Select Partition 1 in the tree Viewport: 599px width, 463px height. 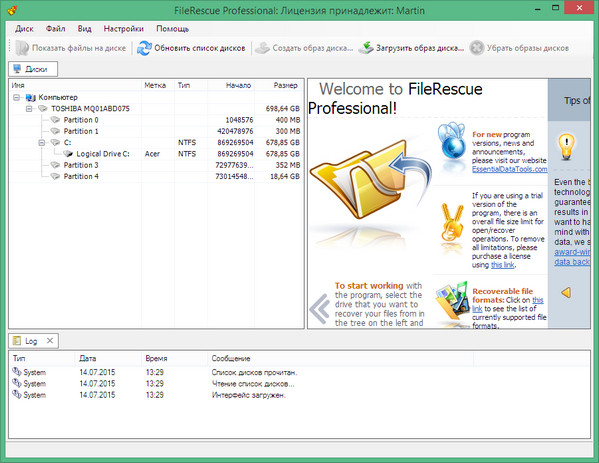tap(81, 131)
